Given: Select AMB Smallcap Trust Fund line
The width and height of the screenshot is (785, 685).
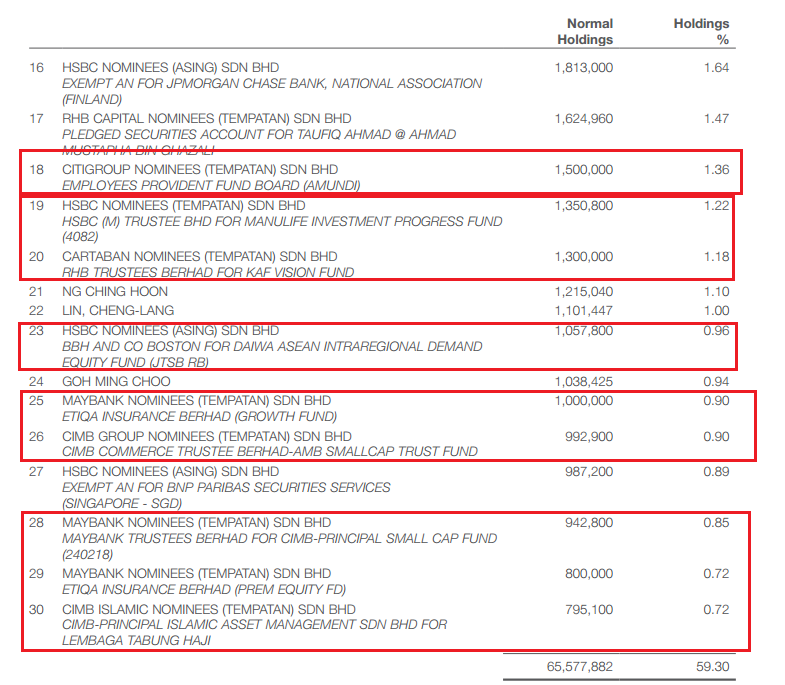Looking at the screenshot, I should (270, 452).
